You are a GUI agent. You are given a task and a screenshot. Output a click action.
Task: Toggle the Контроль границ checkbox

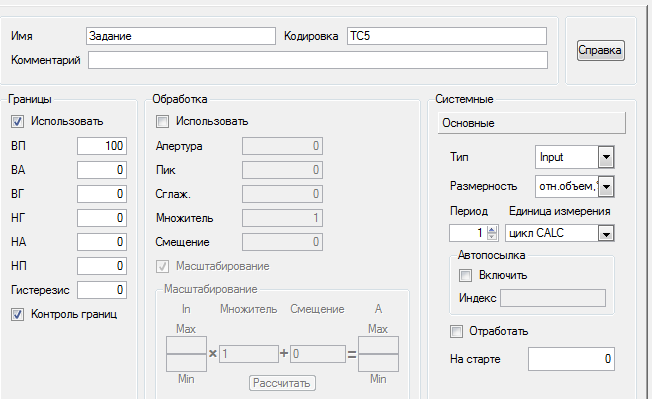tap(17, 315)
